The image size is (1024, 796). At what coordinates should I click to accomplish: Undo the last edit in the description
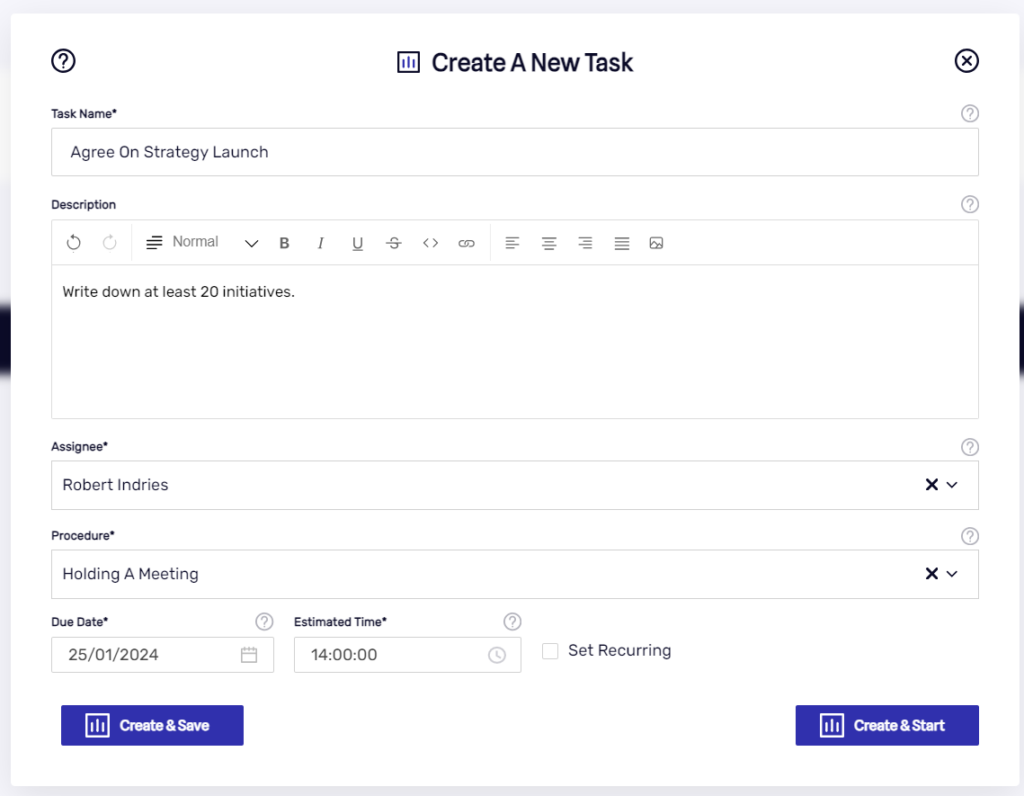tap(70, 242)
